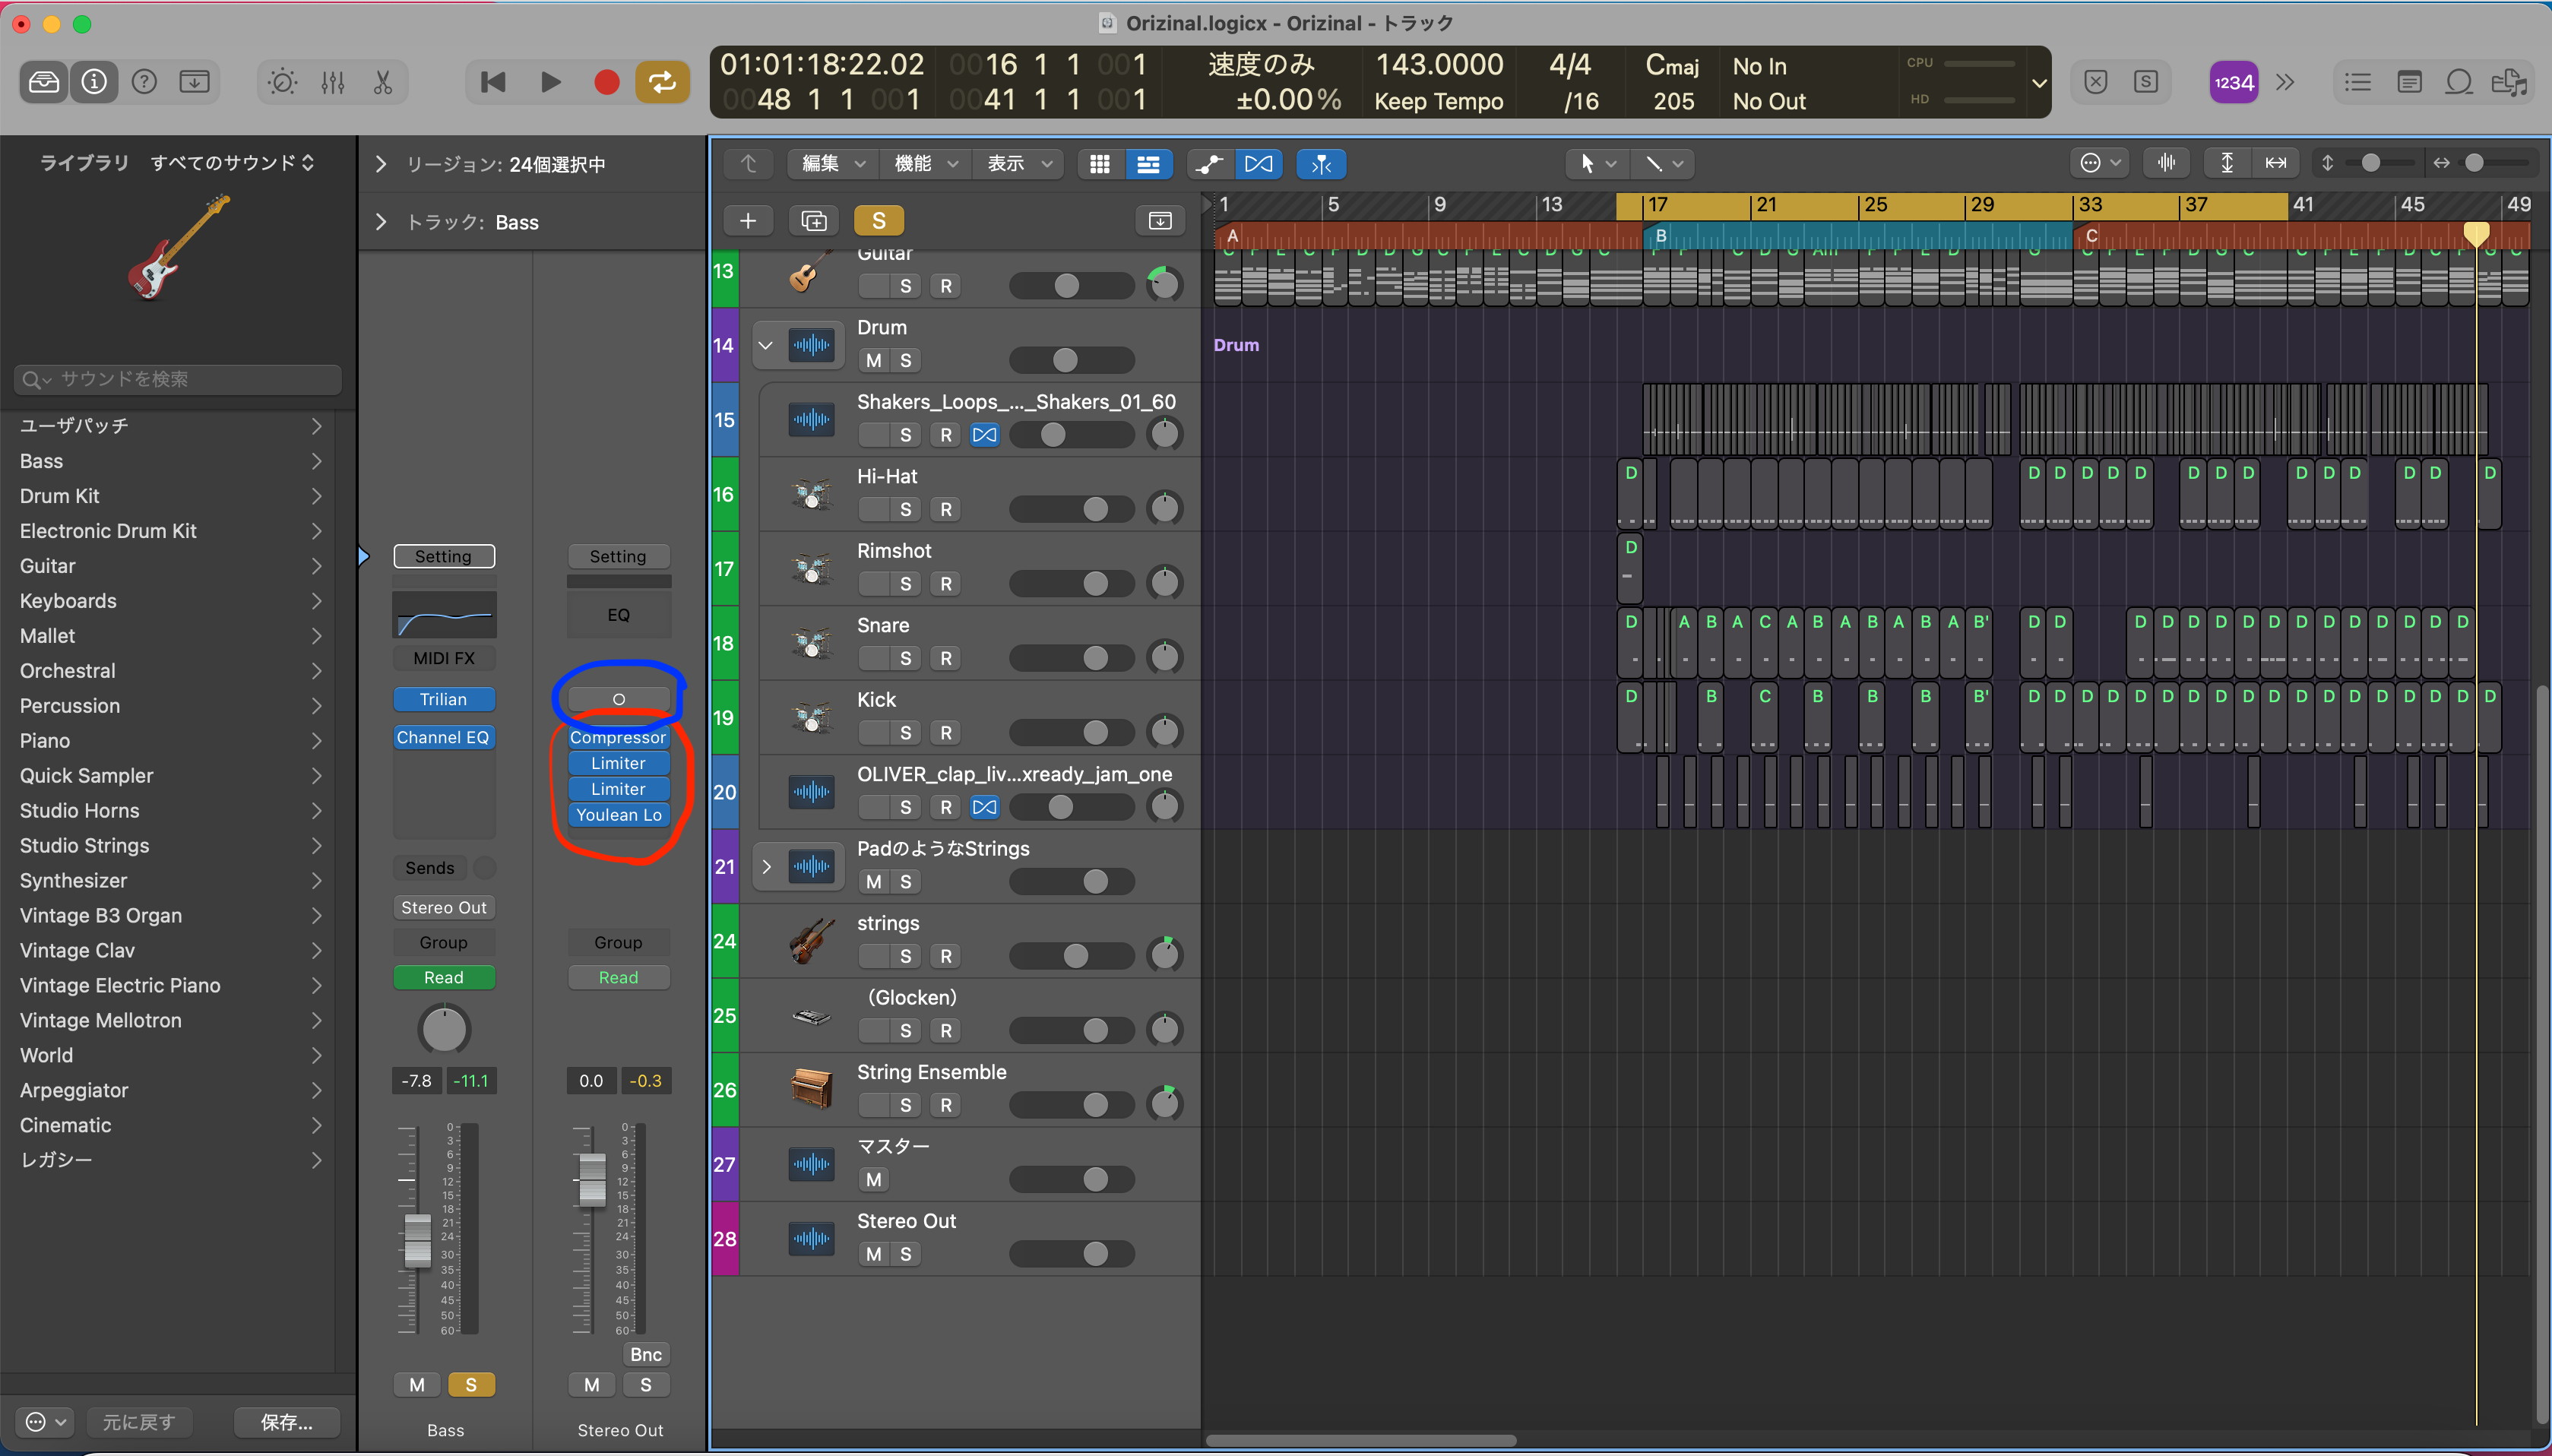The height and width of the screenshot is (1456, 2552).
Task: Click the Add Track plus button
Action: 748,220
